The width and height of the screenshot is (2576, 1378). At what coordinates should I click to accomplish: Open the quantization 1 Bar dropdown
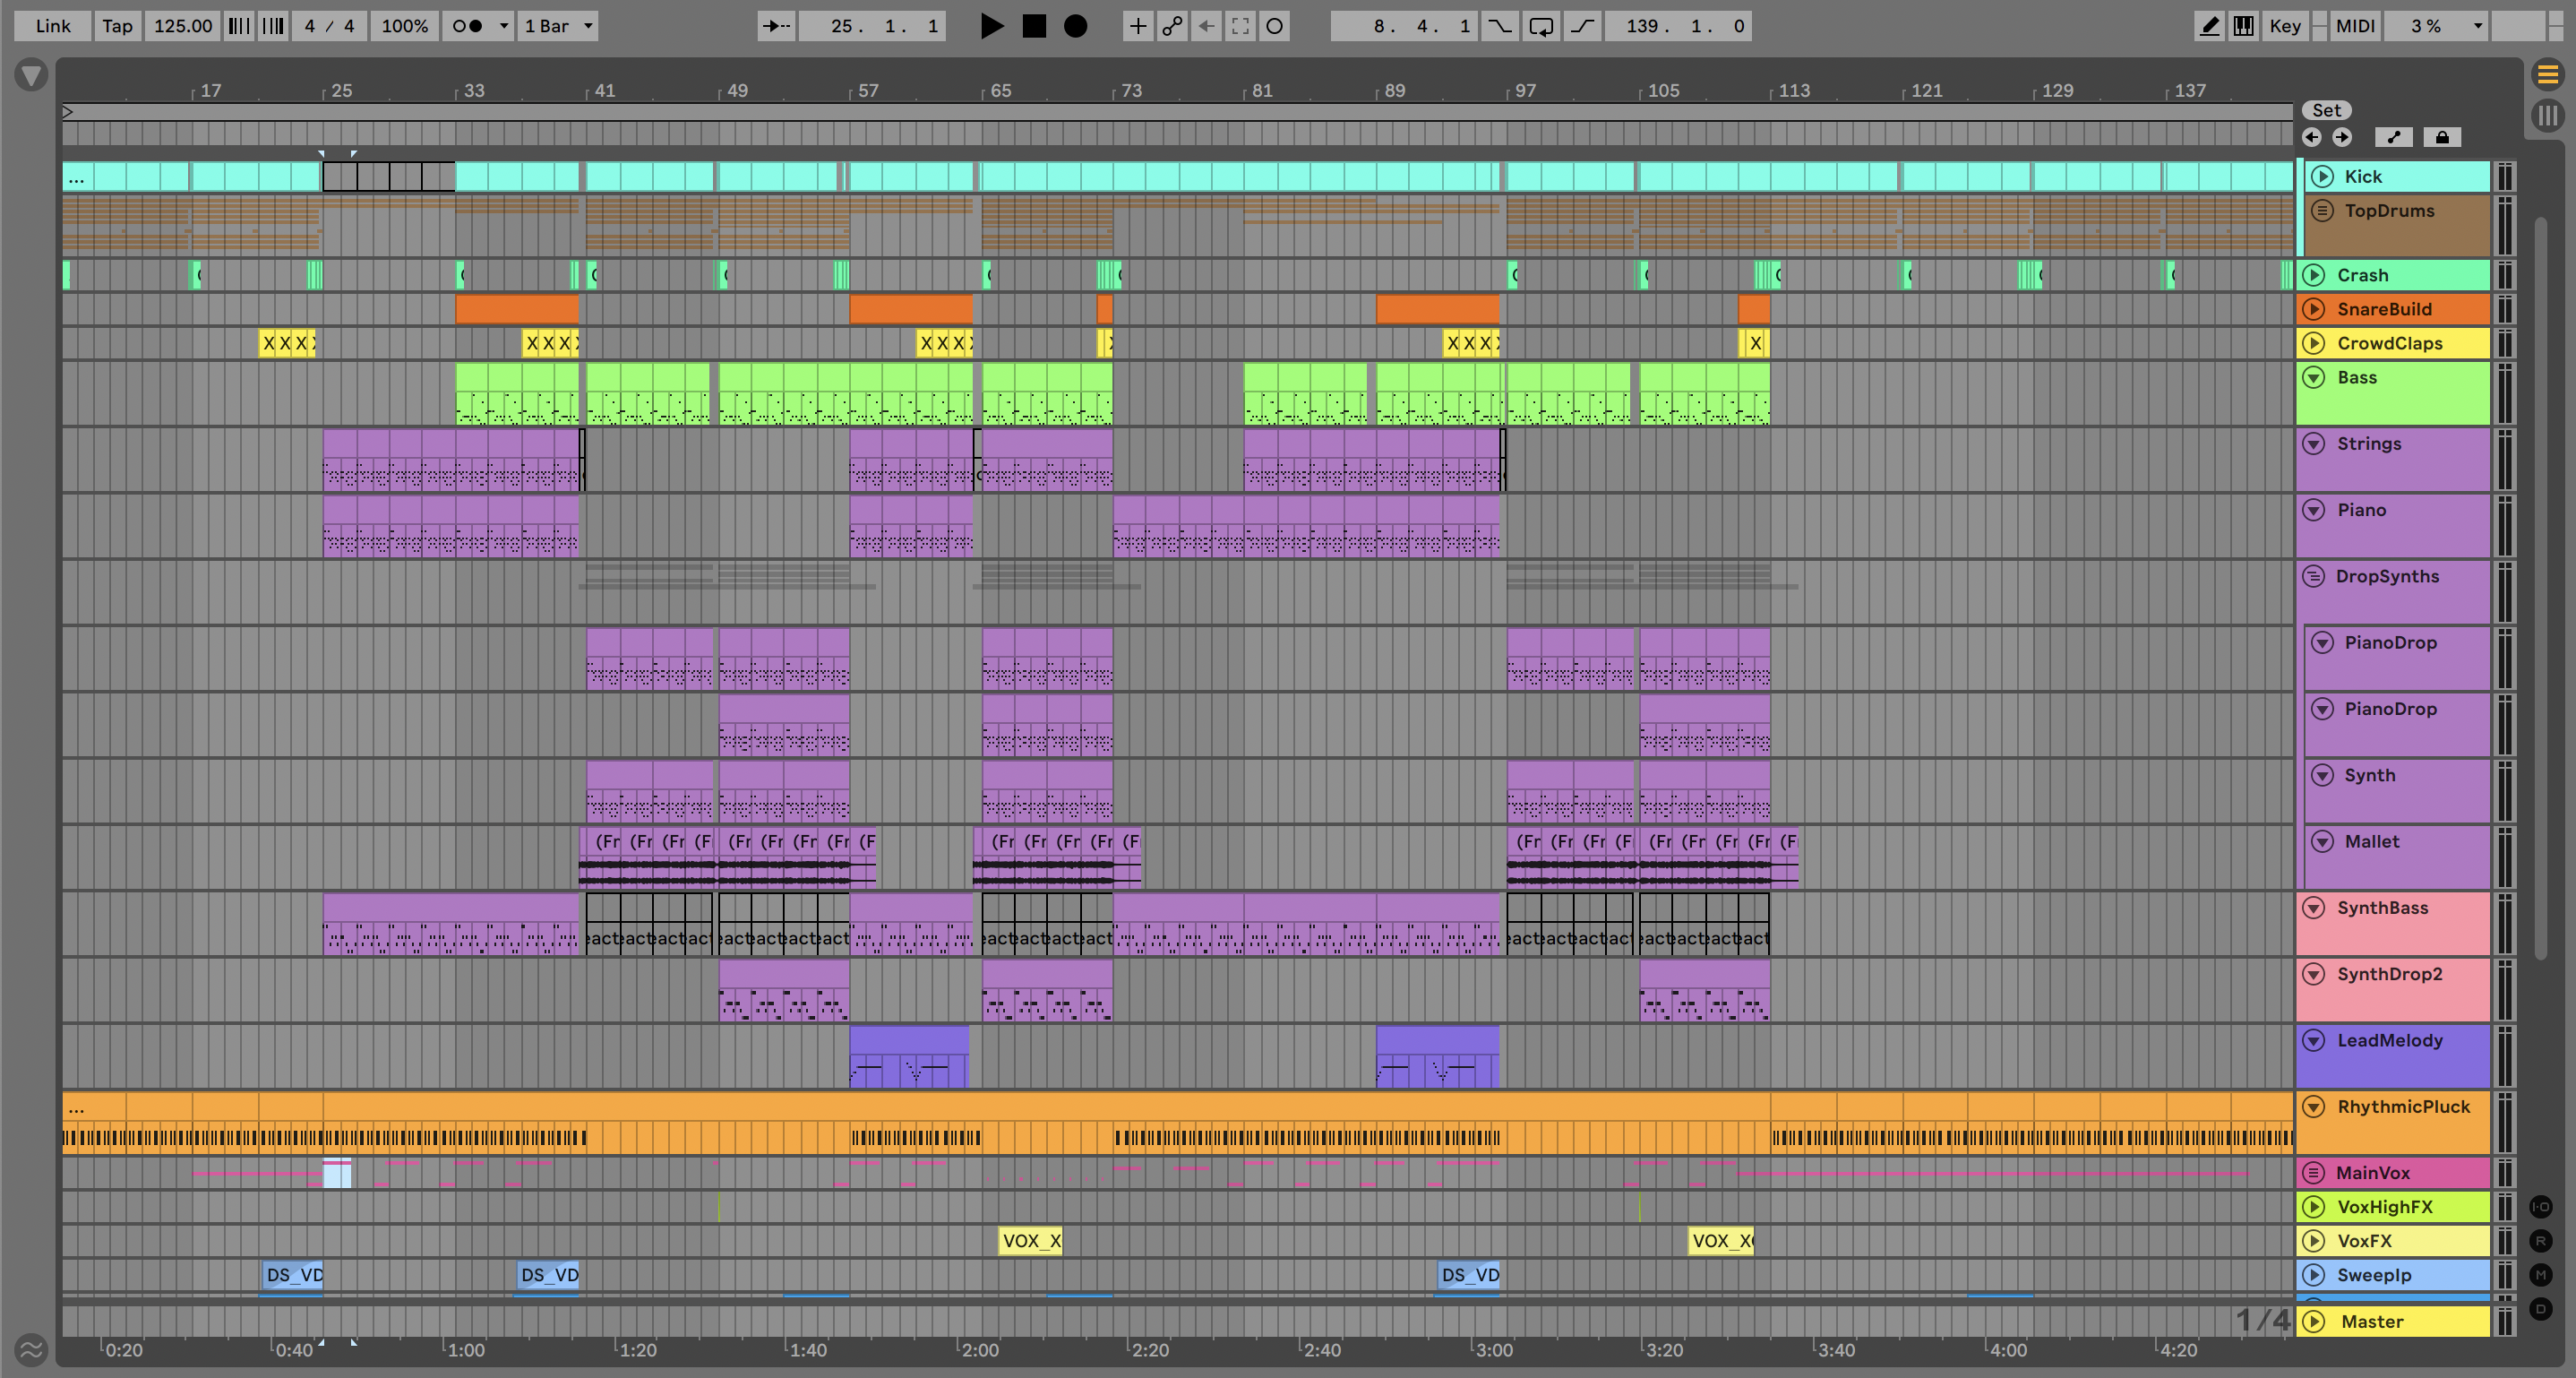[558, 26]
